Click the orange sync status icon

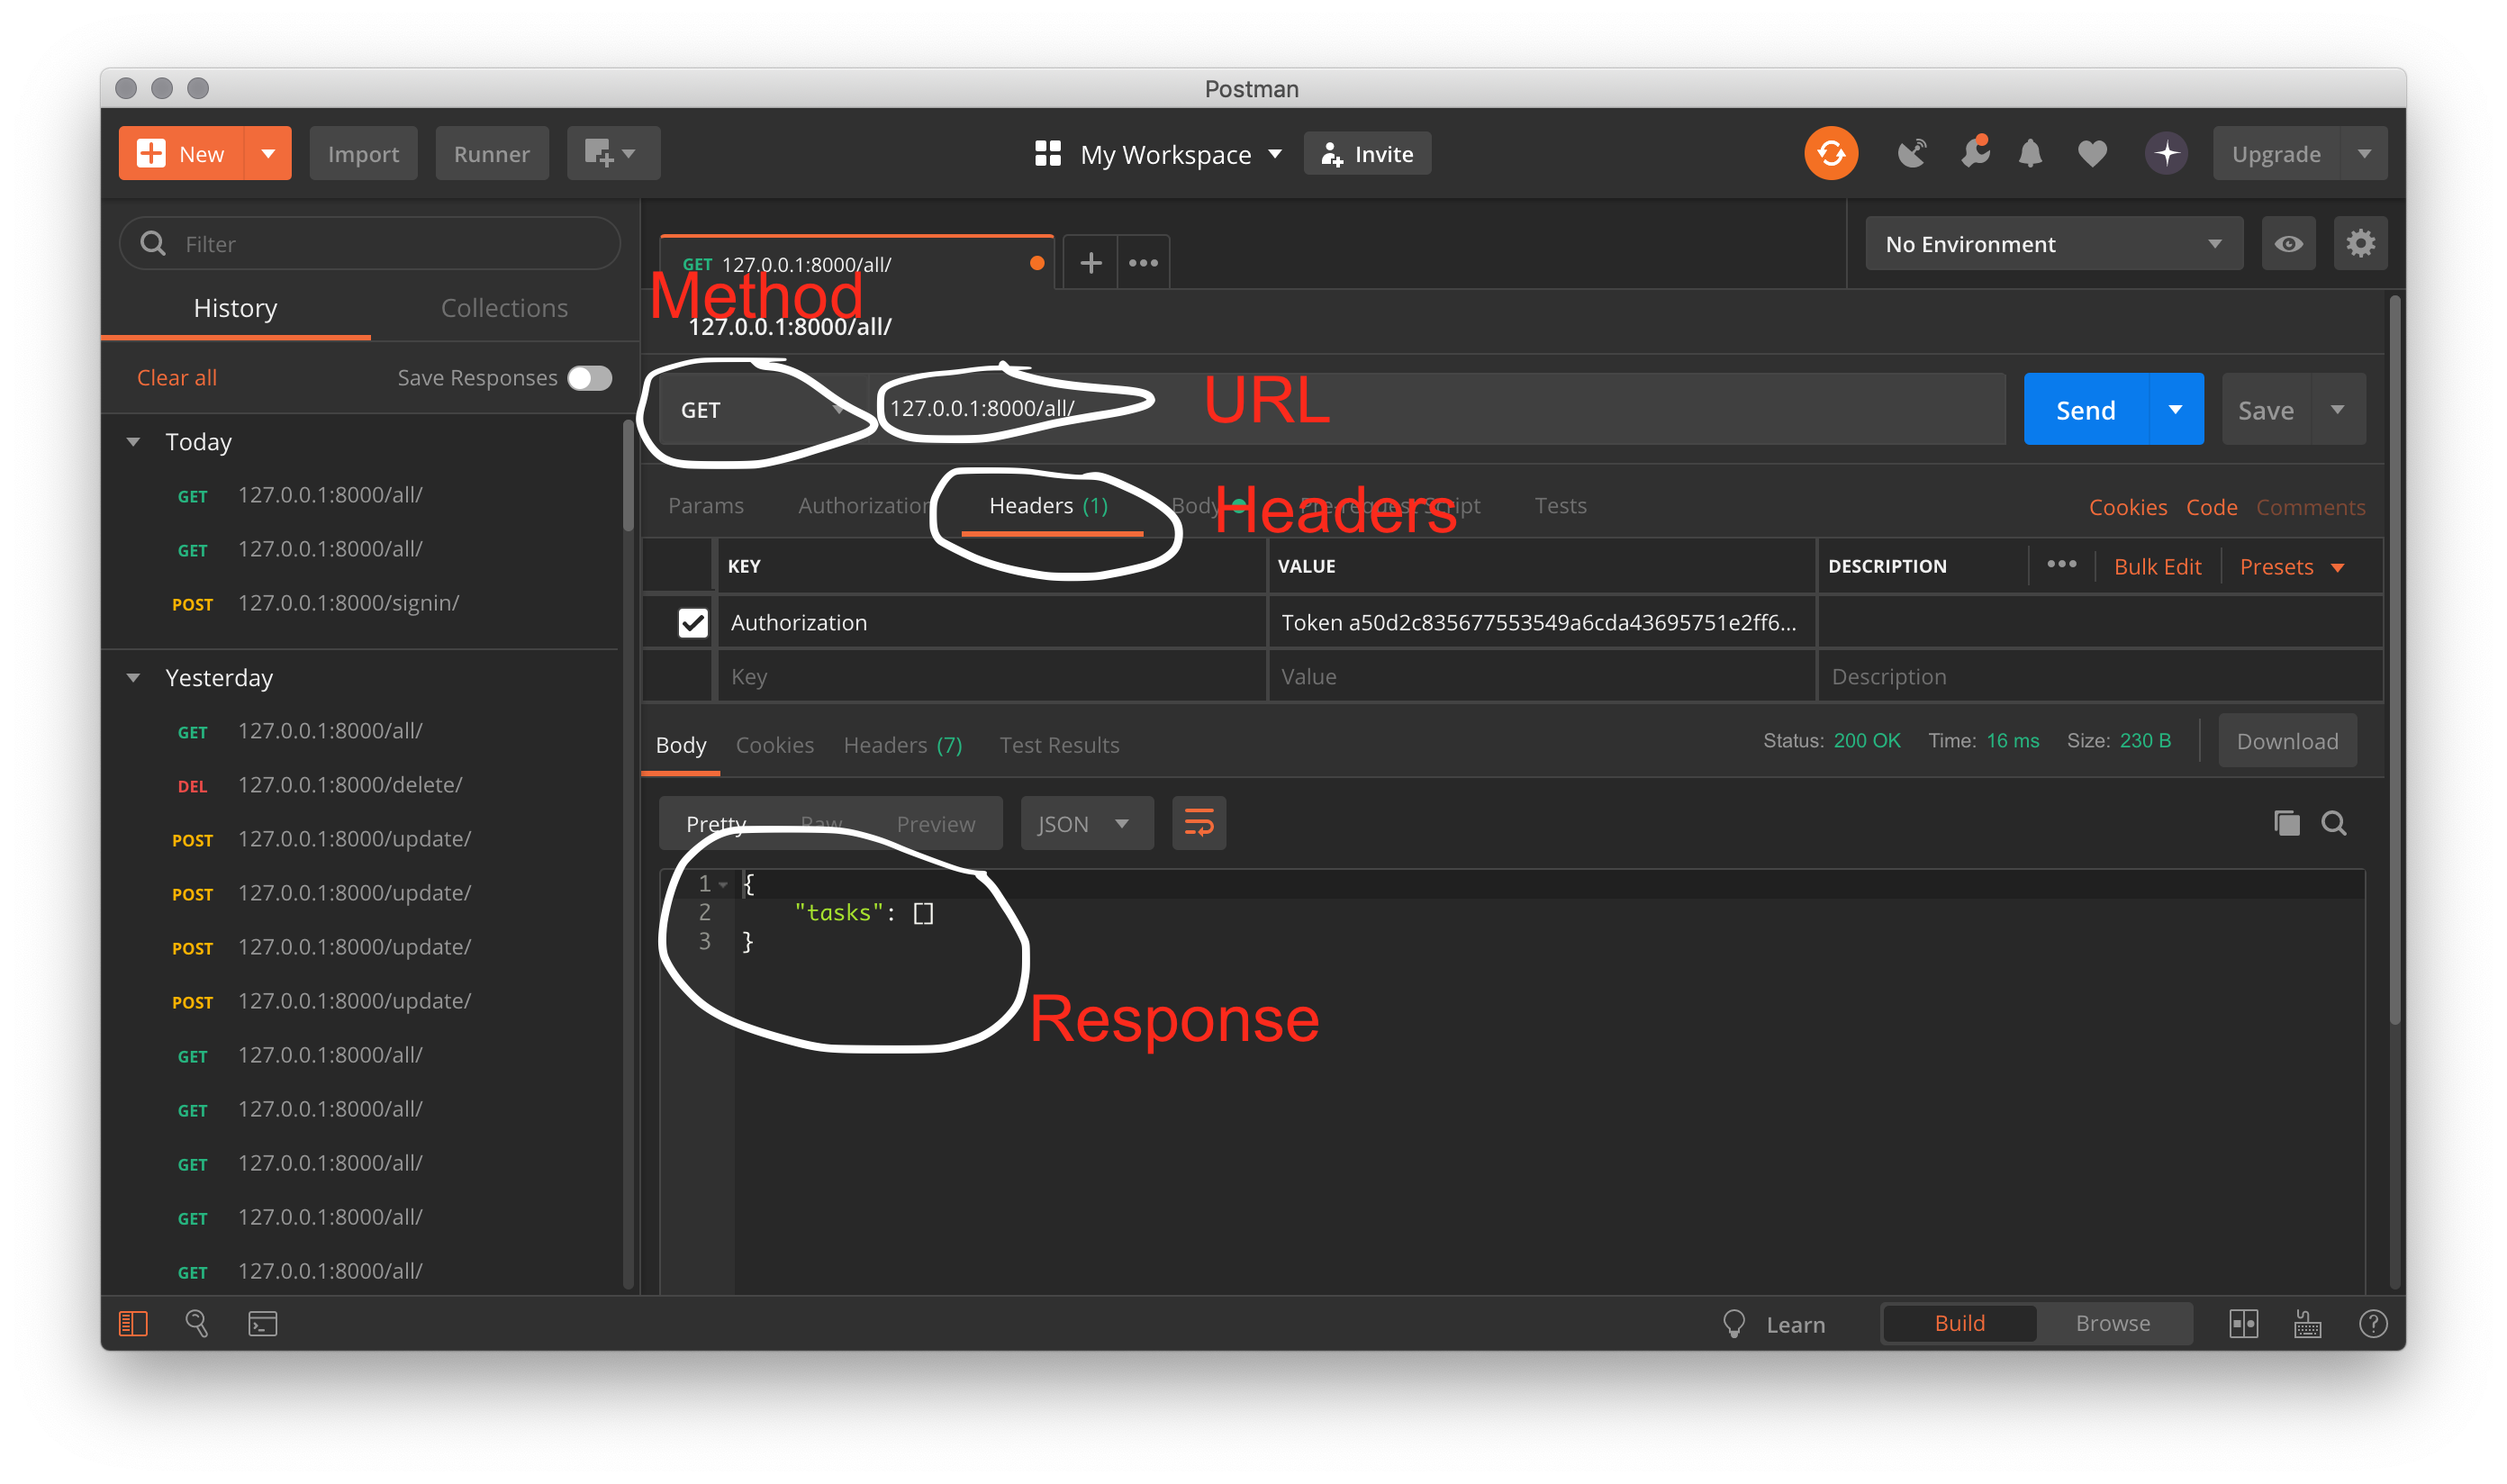pos(1830,153)
